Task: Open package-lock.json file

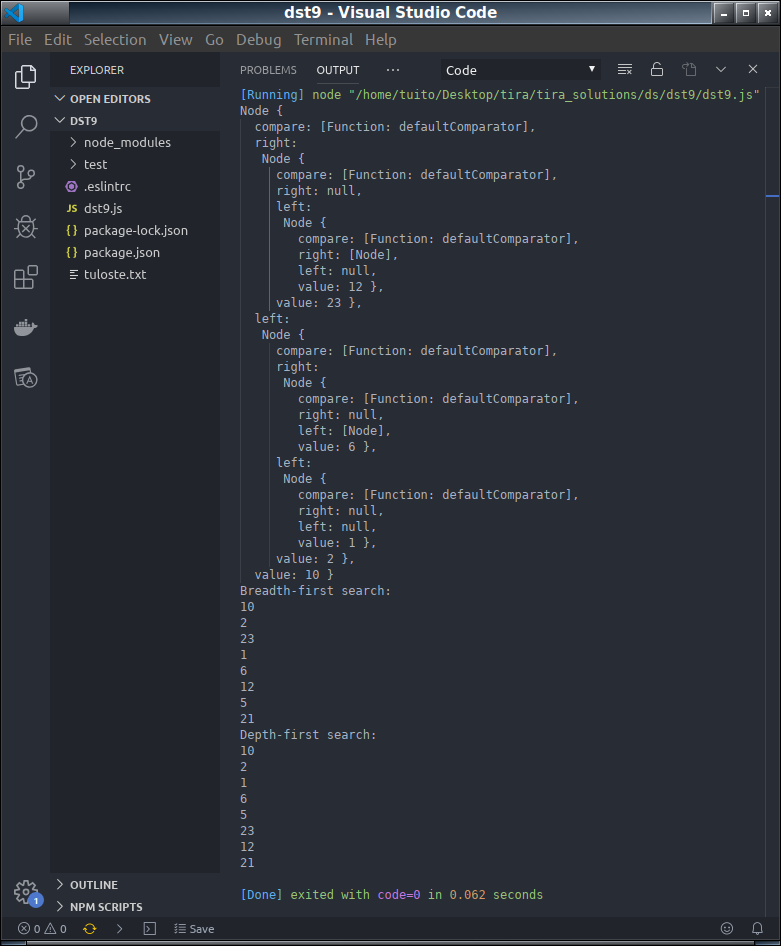Action: point(135,230)
